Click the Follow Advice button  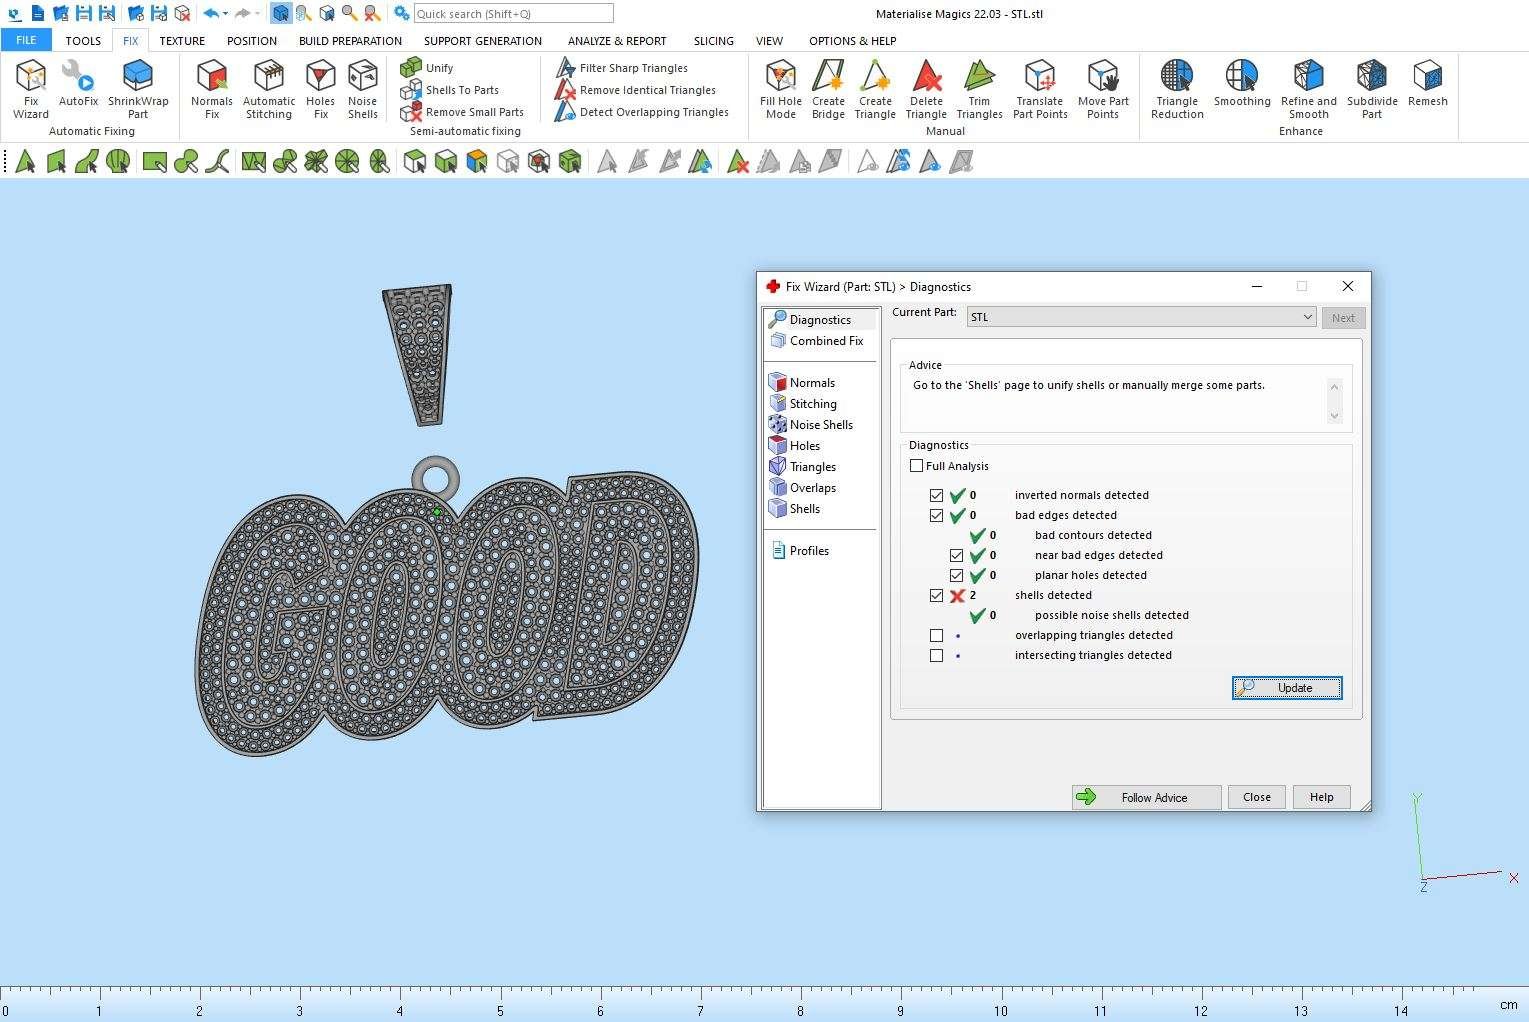click(x=1146, y=797)
